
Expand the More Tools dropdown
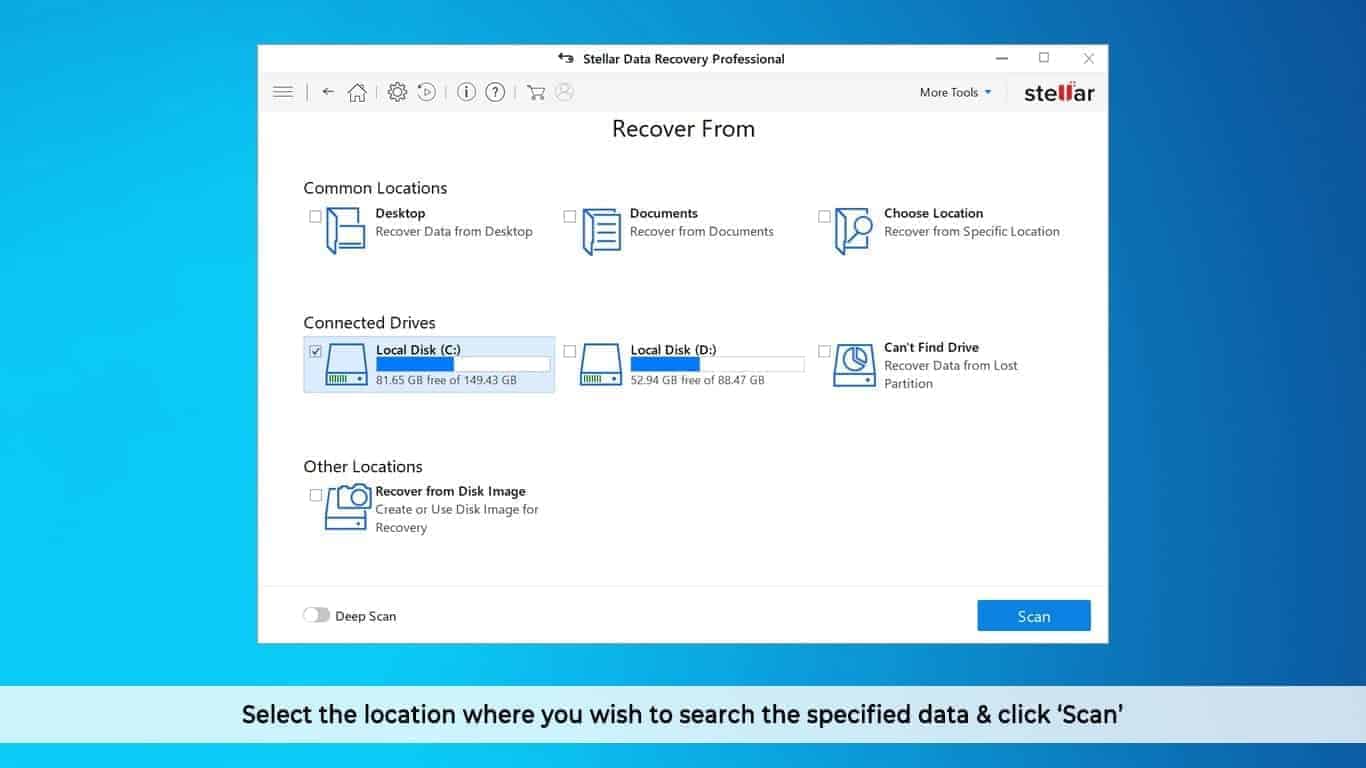tap(955, 92)
